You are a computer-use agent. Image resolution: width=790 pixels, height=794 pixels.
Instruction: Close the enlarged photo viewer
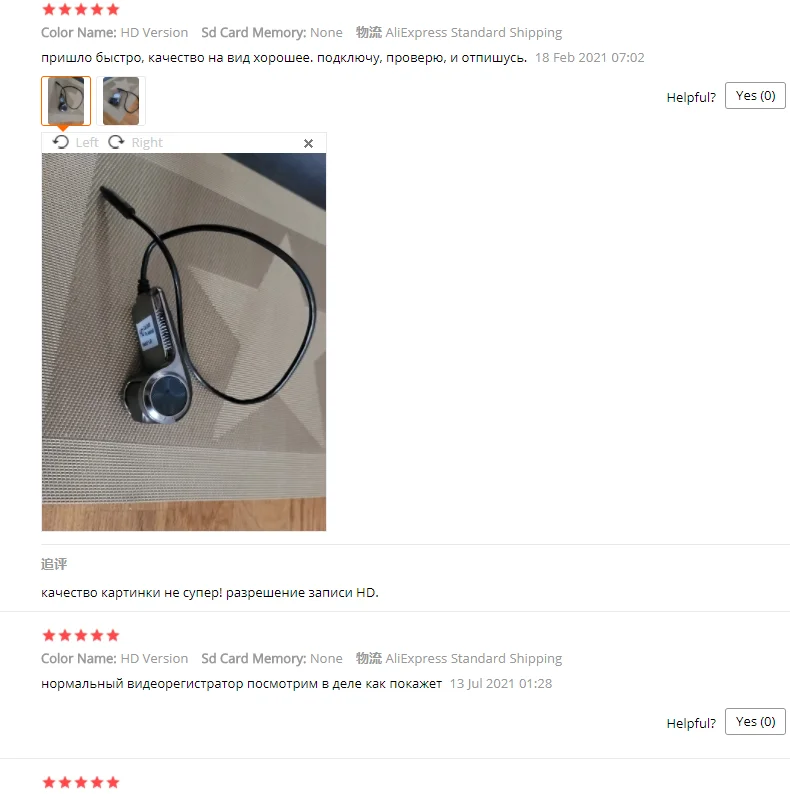pyautogui.click(x=308, y=143)
